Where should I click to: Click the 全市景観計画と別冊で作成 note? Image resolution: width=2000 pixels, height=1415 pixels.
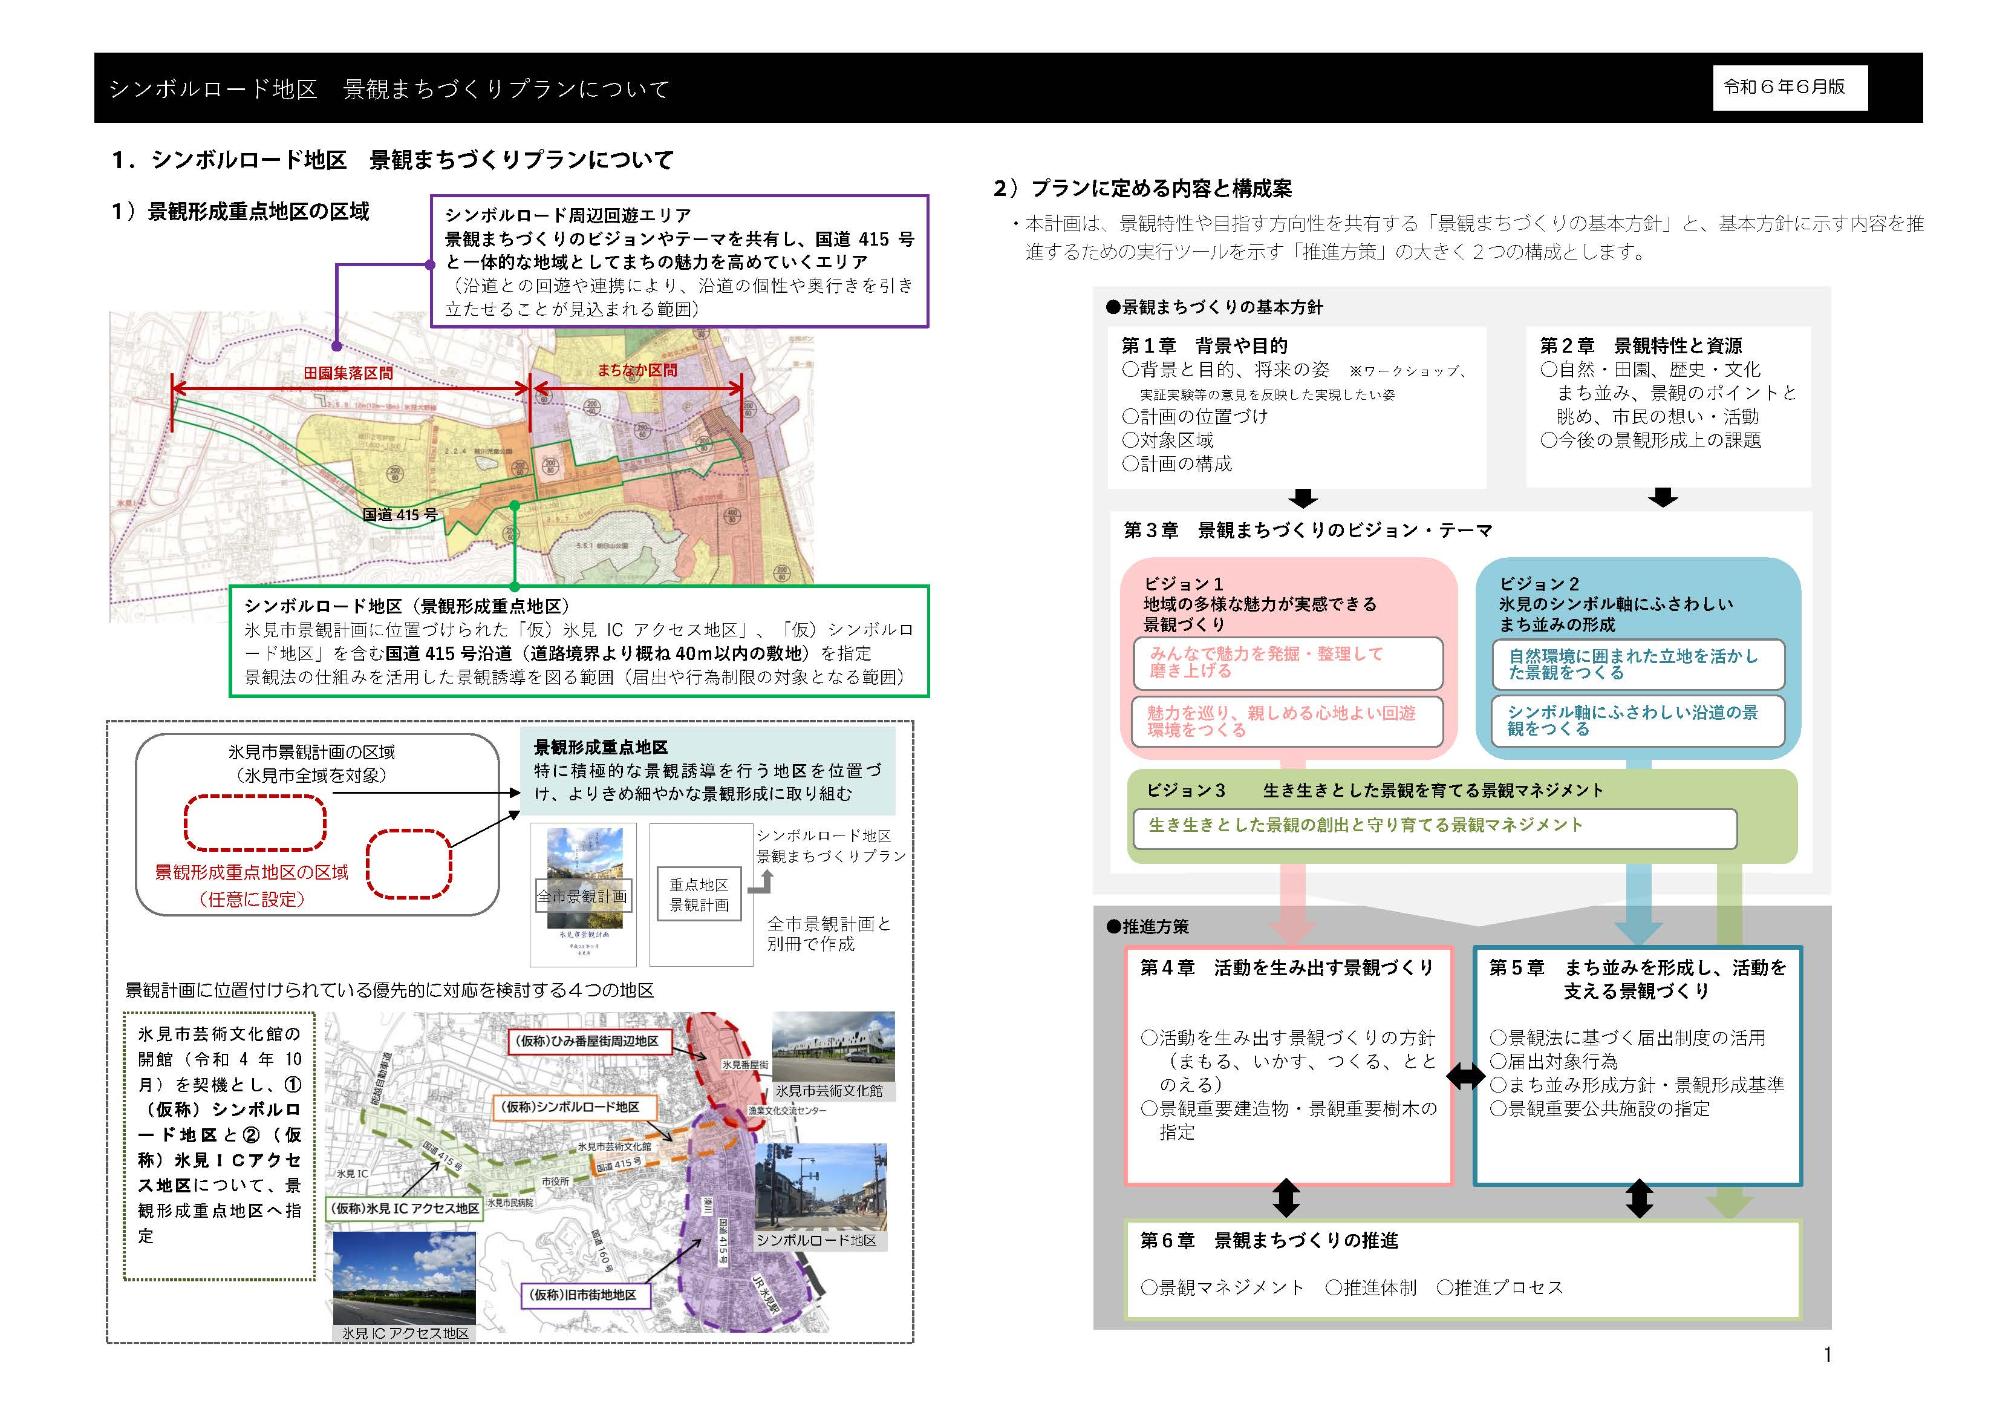(x=828, y=934)
